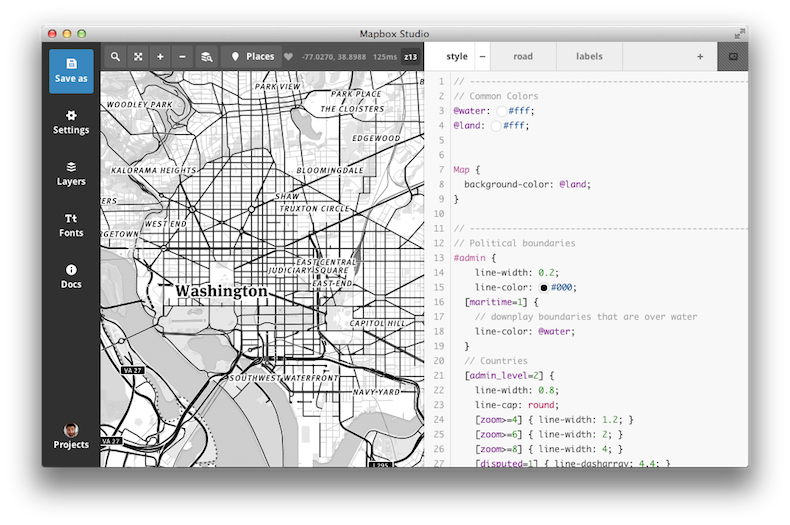Click the 125ms render time readout
Image resolution: width=790 pixels, height=525 pixels.
pyautogui.click(x=385, y=57)
